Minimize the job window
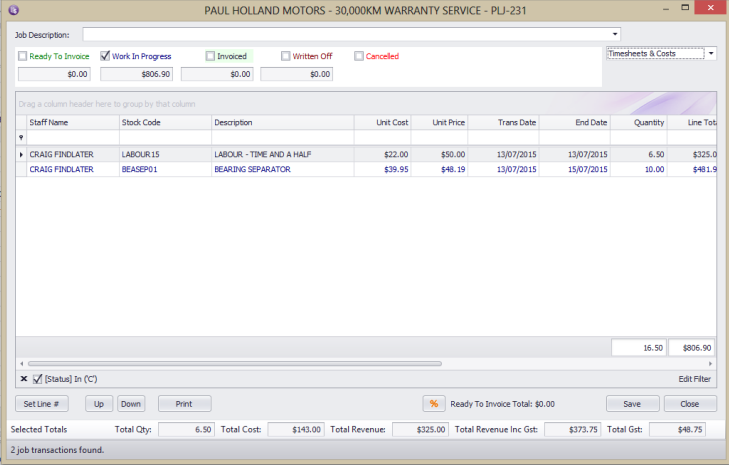This screenshot has height=465, width=729. click(666, 8)
